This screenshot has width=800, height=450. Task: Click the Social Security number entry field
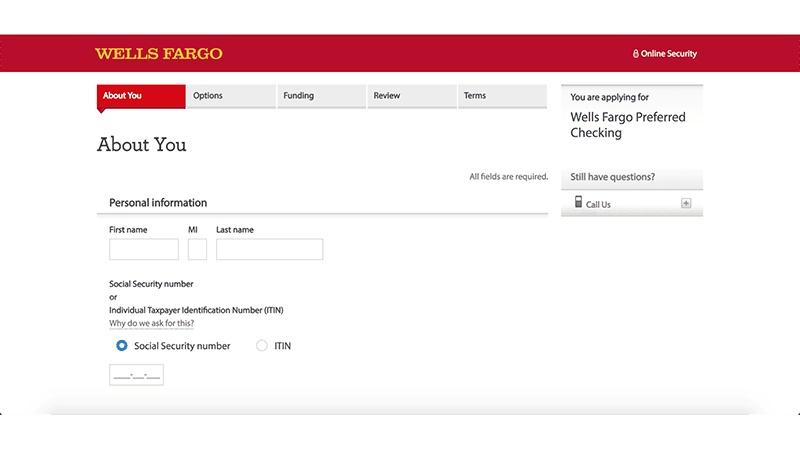[x=136, y=375]
